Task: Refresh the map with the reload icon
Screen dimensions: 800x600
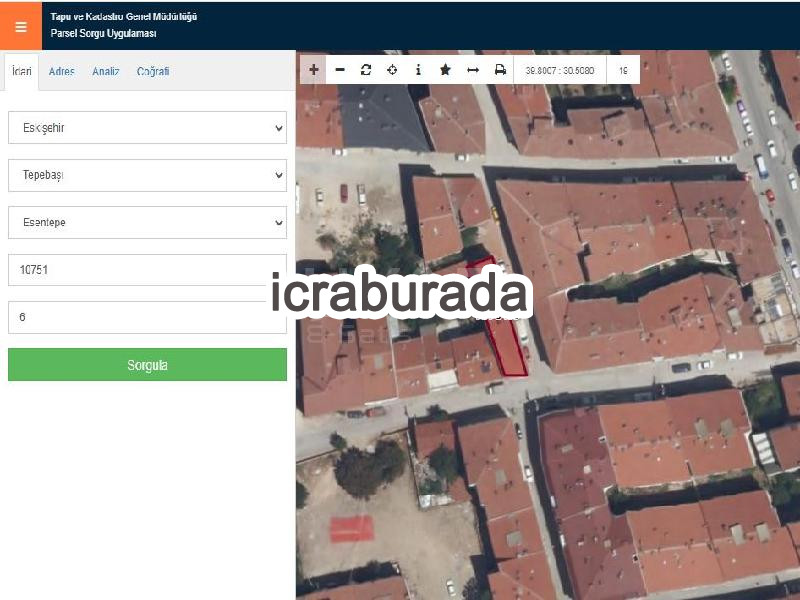Action: coord(366,70)
